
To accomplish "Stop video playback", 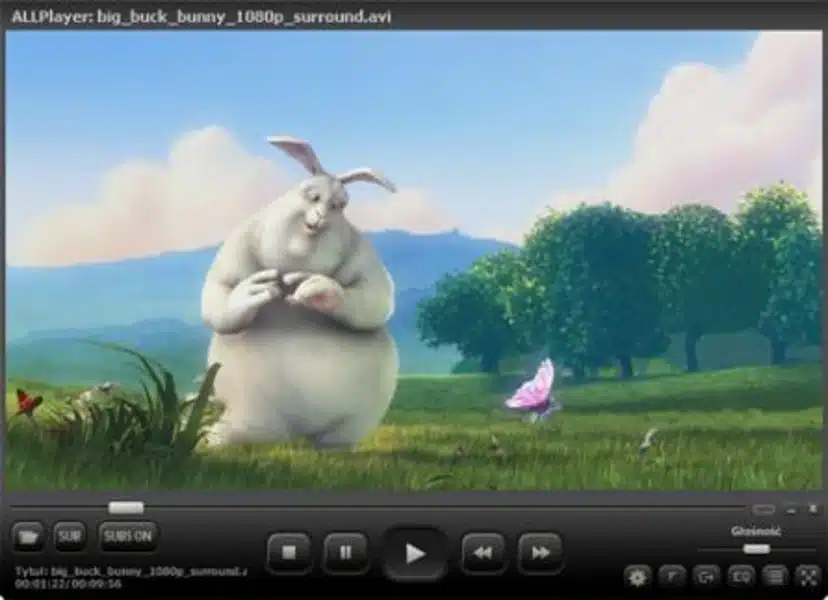I will click(289, 552).
